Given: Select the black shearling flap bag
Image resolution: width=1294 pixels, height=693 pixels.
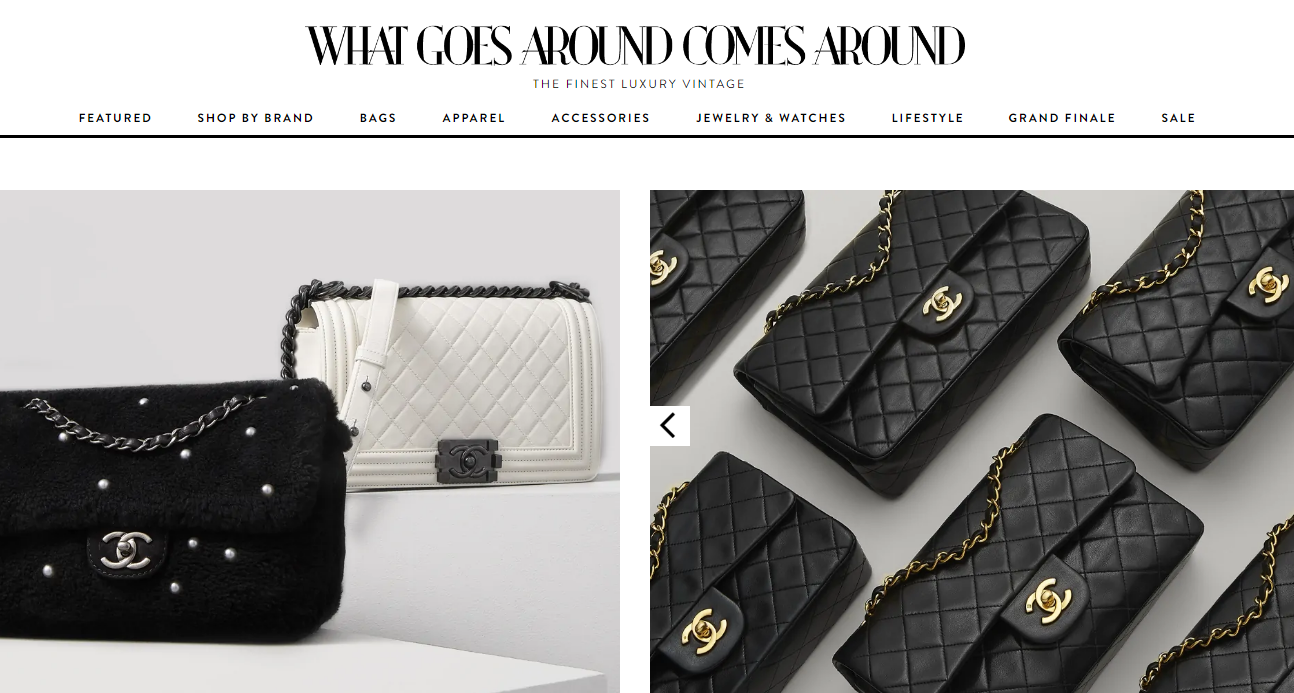Looking at the screenshot, I should click(170, 510).
